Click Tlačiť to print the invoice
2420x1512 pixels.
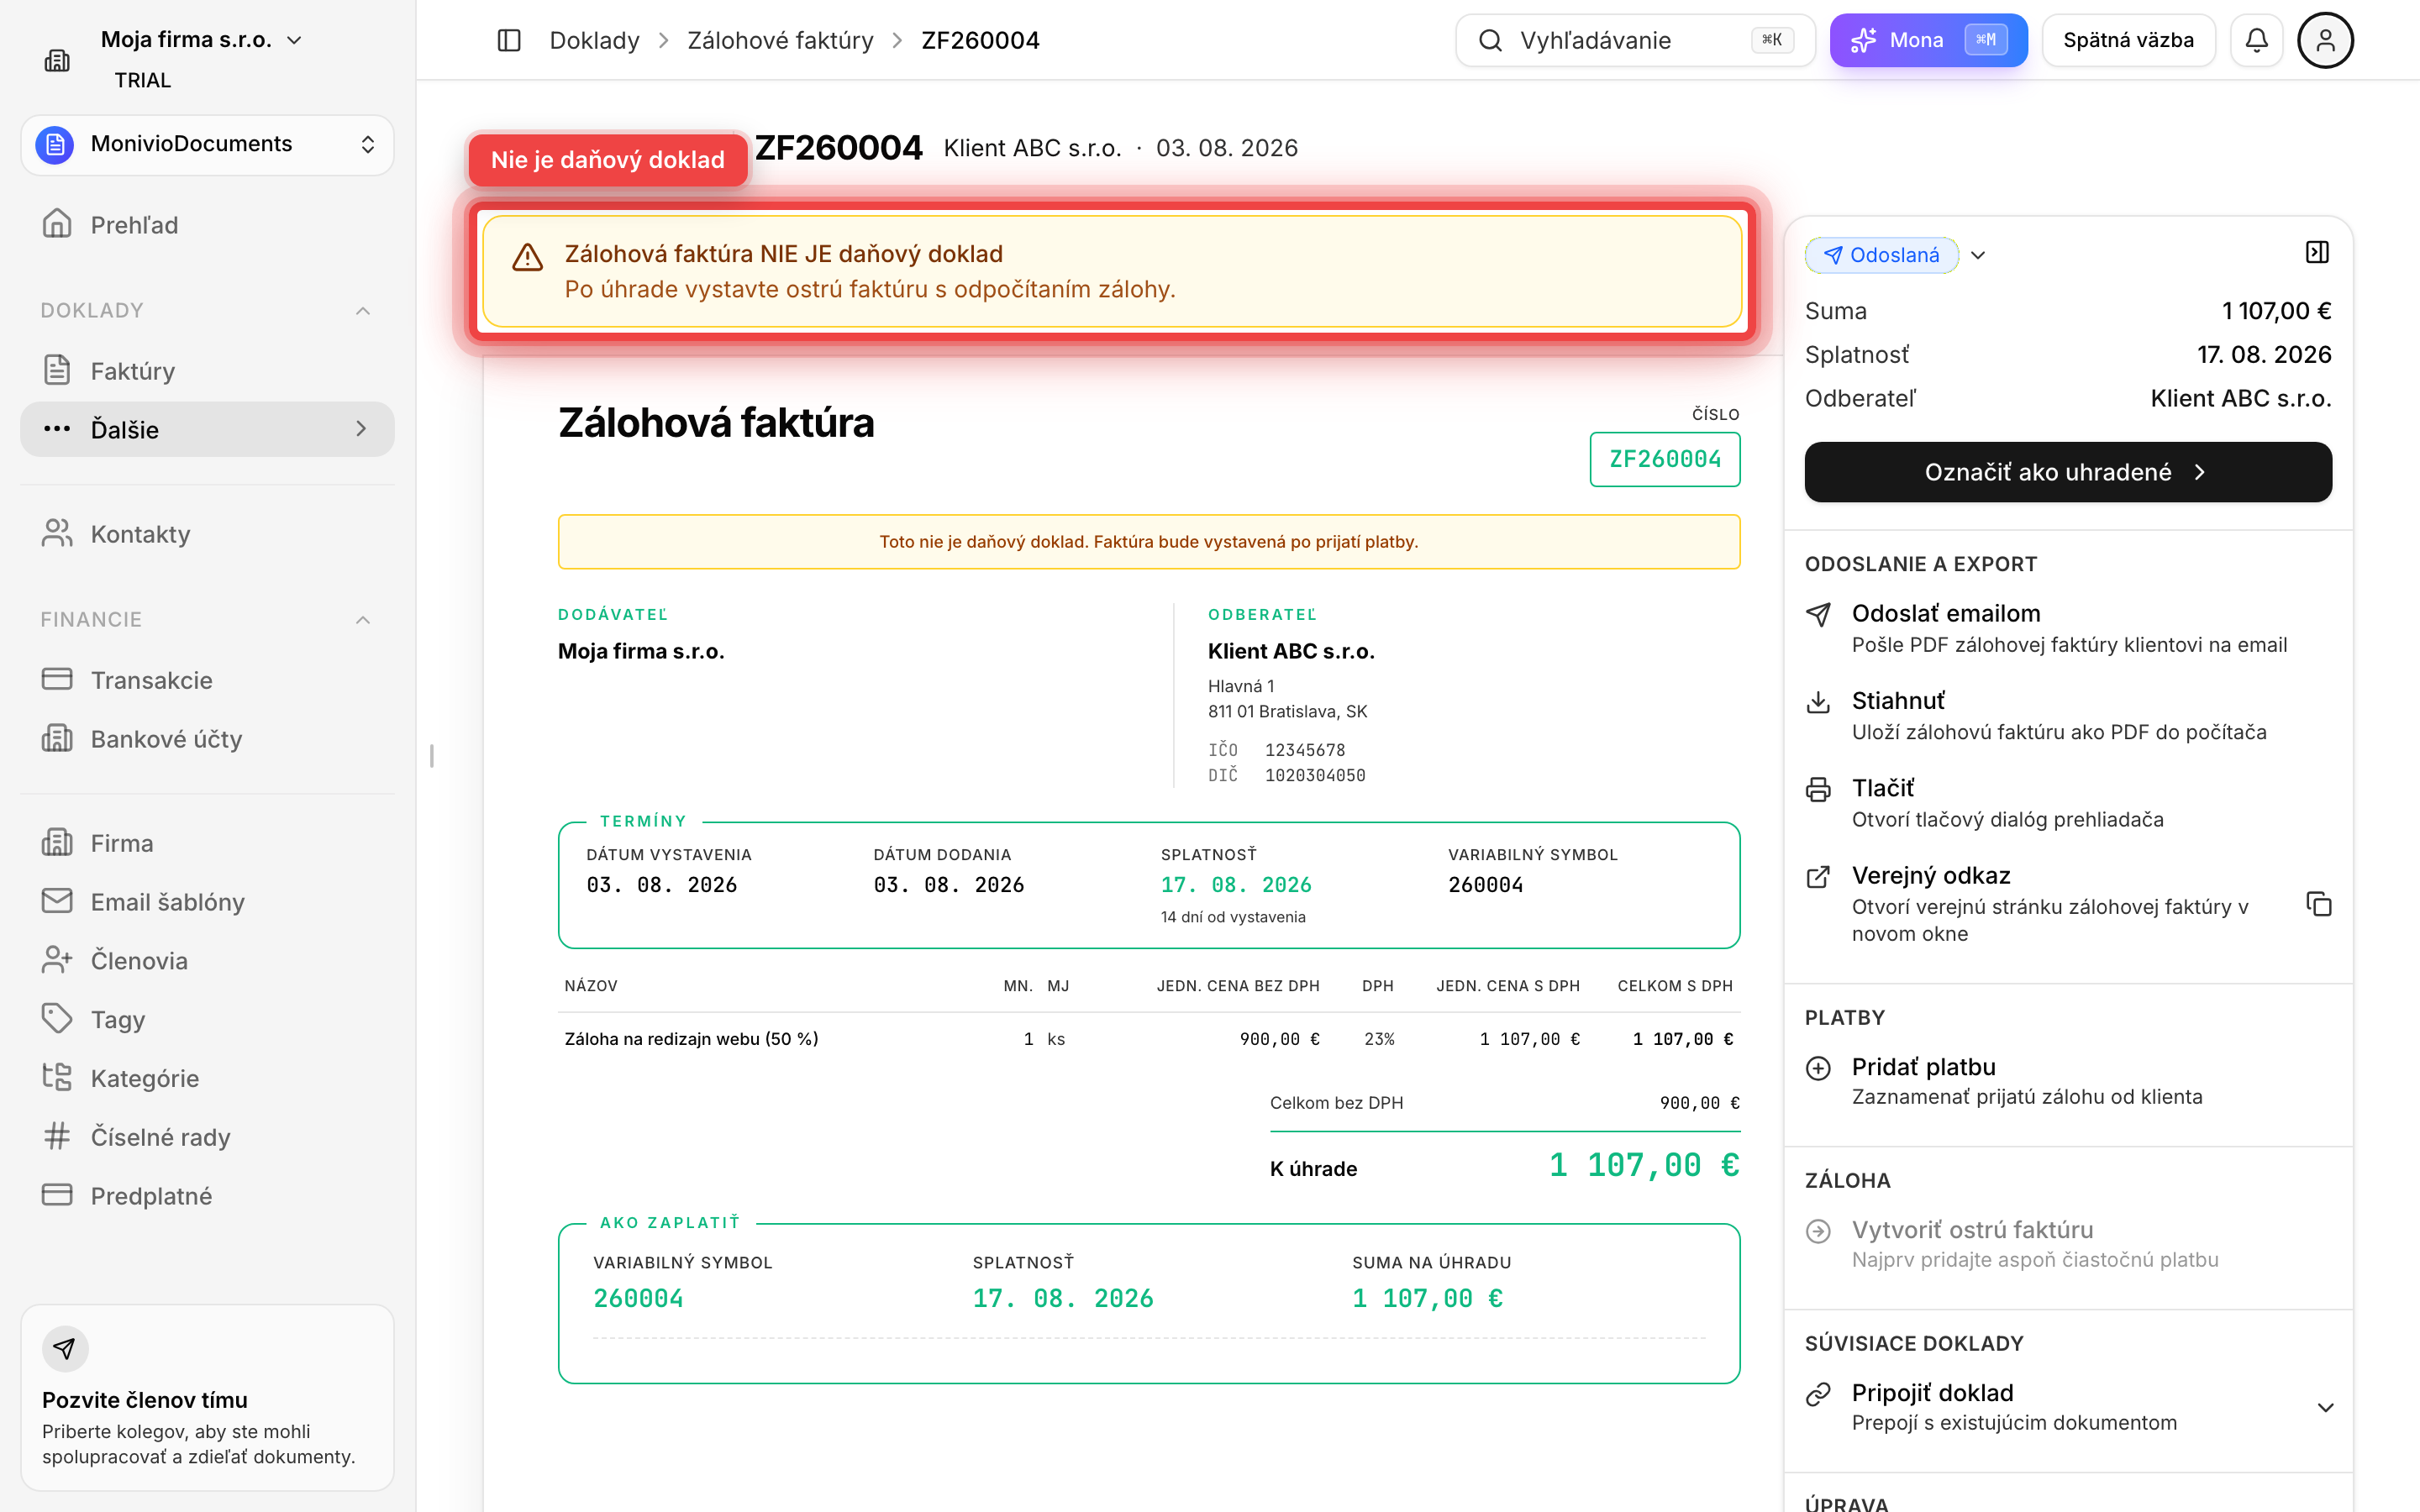pos(2067,803)
